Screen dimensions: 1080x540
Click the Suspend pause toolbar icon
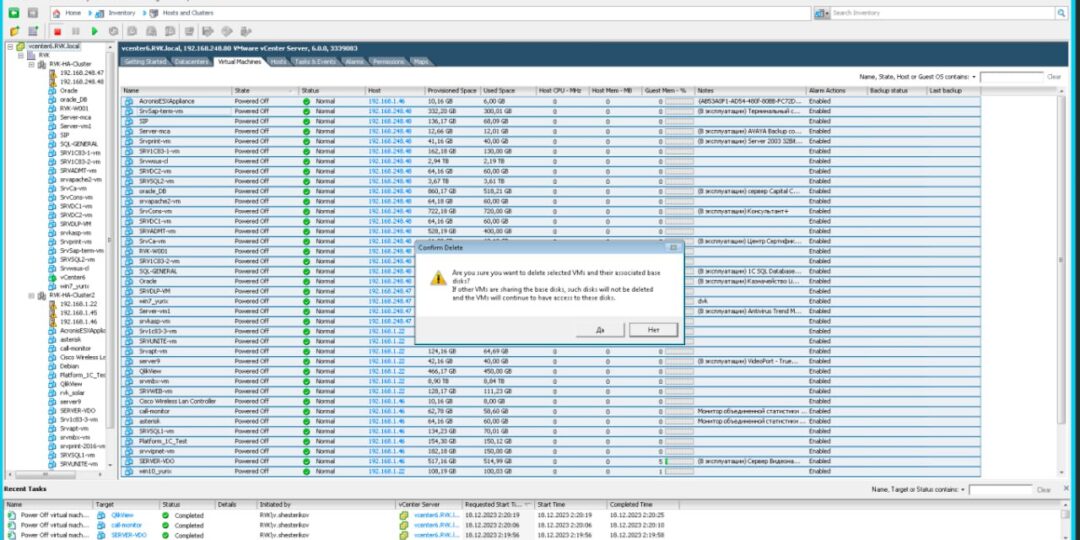(75, 31)
